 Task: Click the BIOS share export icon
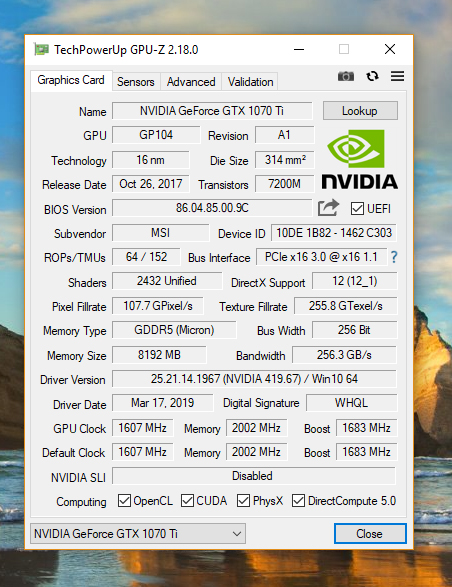[x=328, y=208]
